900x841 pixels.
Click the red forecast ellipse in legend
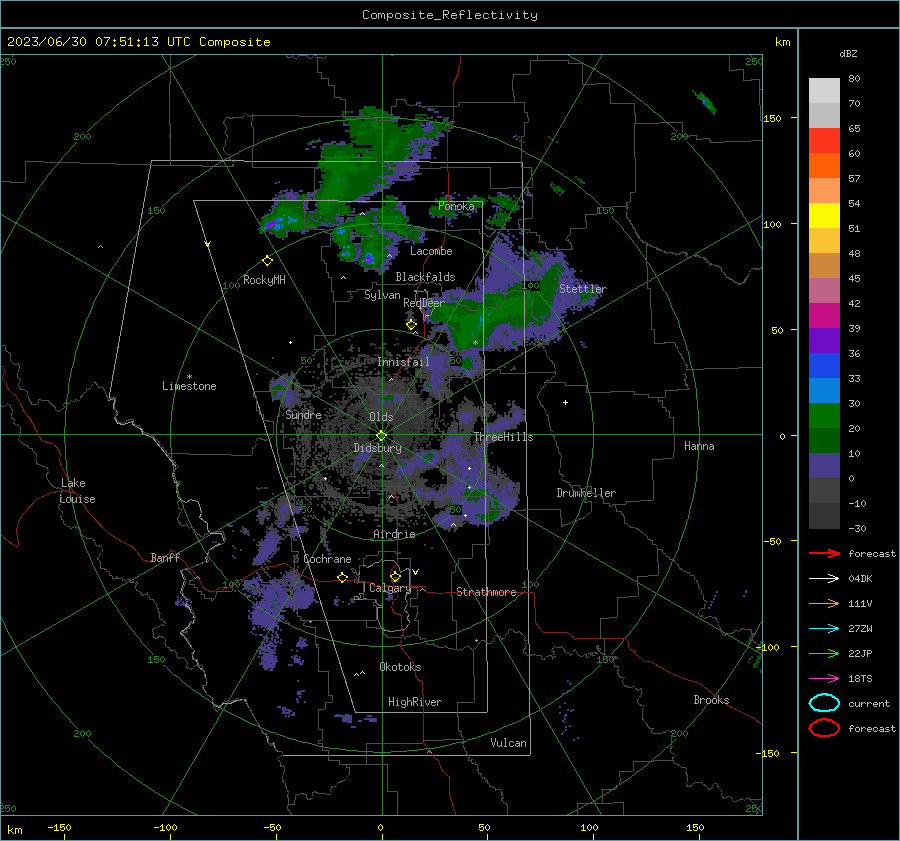point(824,728)
